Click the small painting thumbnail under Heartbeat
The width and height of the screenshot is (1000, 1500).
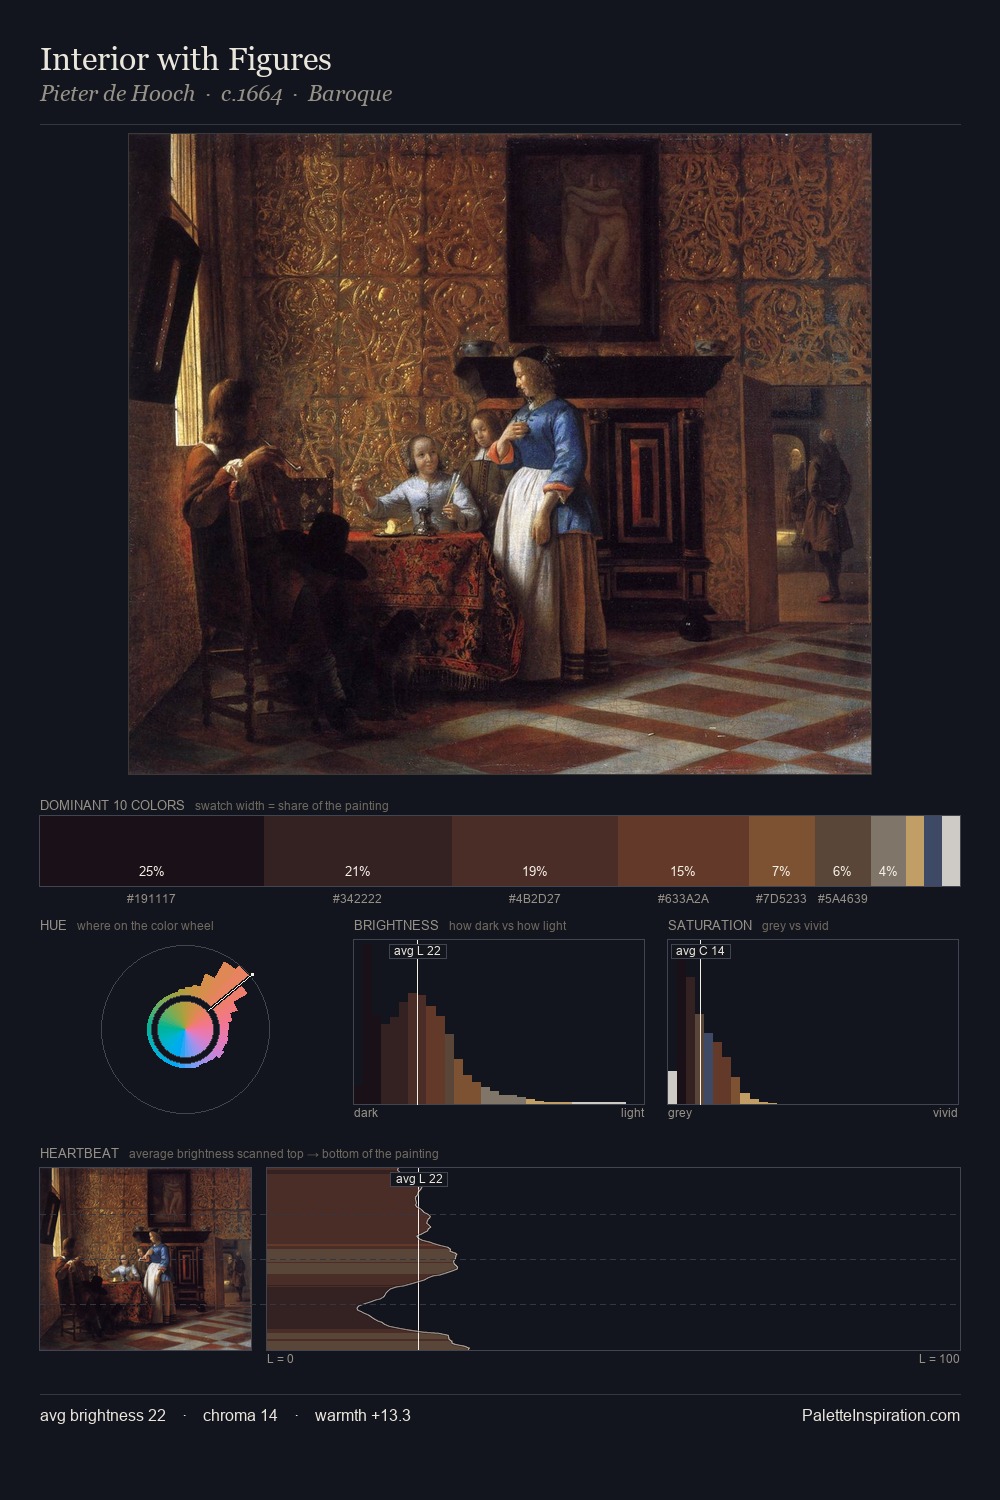coord(146,1259)
